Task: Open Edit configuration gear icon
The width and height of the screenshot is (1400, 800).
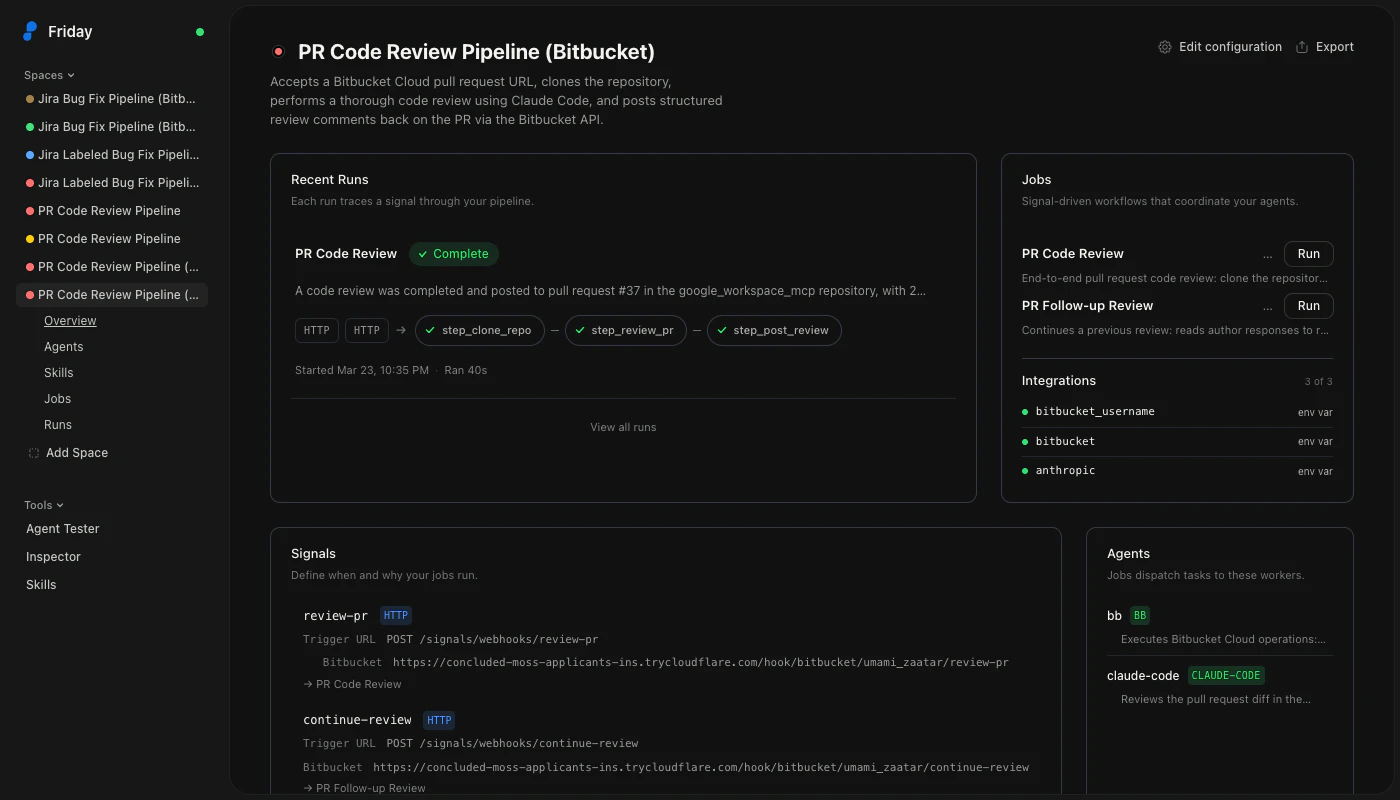Action: pos(1165,47)
